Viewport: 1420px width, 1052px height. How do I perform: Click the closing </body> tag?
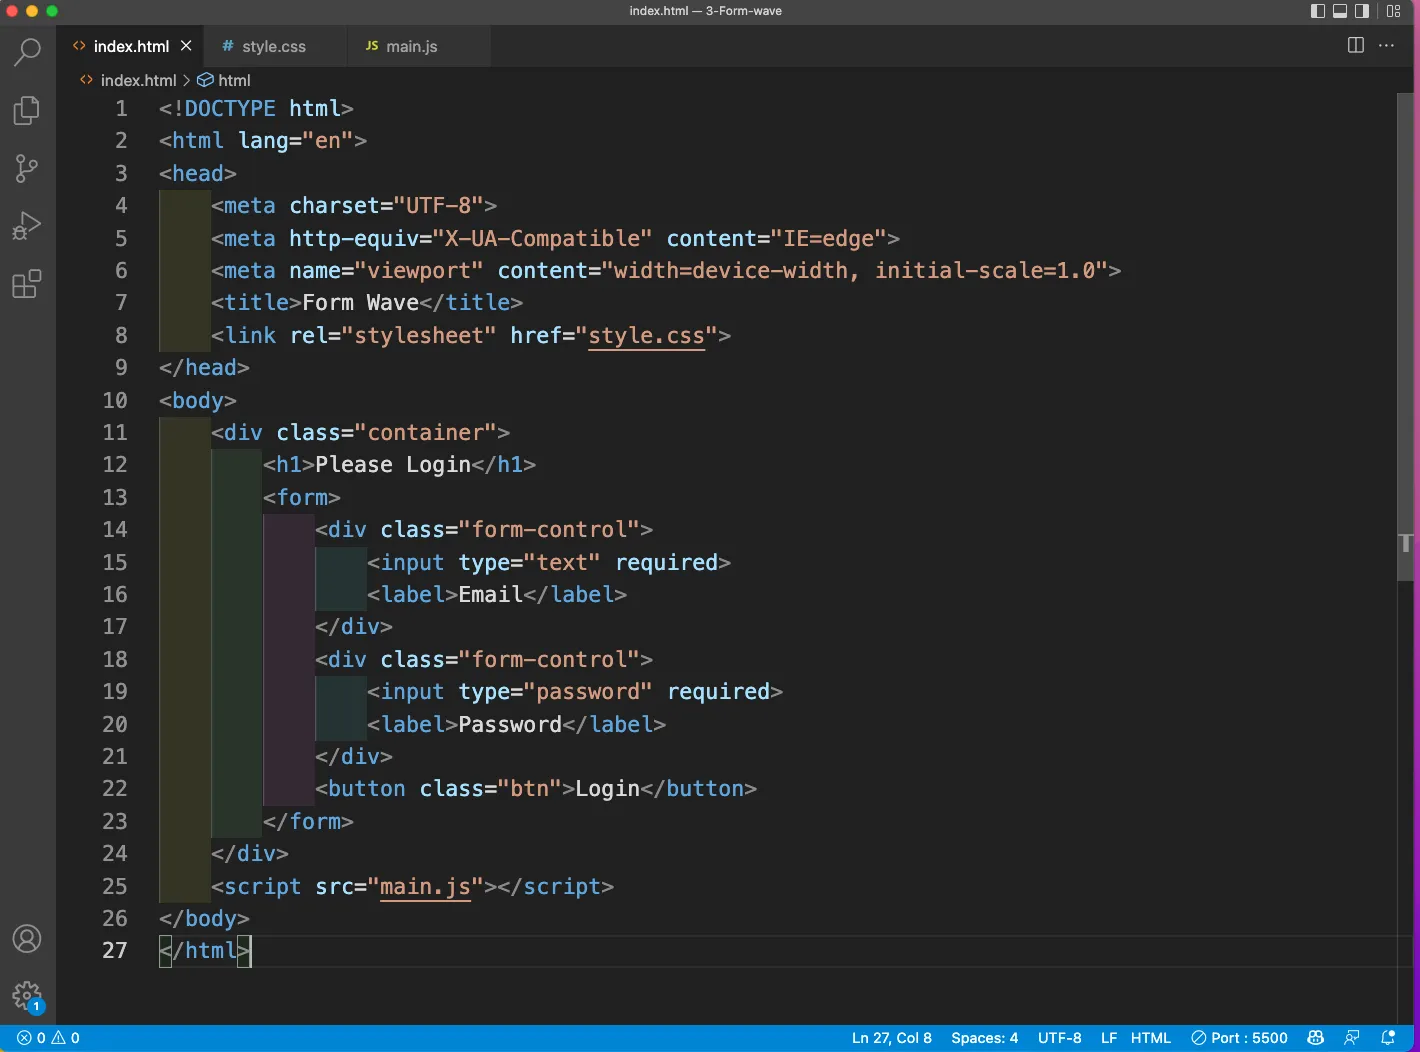(x=204, y=918)
